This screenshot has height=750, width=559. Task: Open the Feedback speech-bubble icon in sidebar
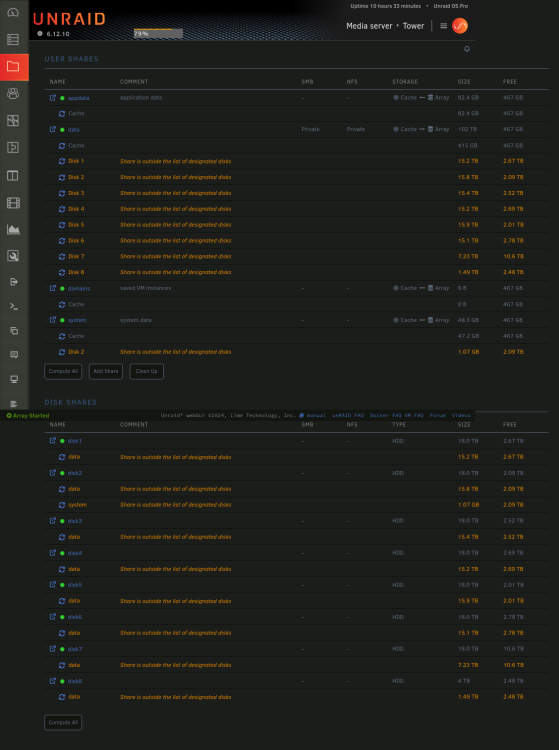point(14,355)
